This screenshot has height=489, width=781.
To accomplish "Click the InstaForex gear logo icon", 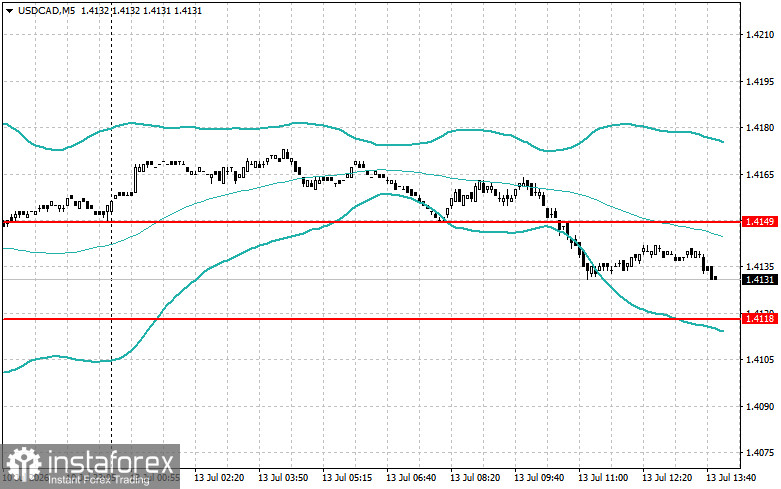I will 23,465.
